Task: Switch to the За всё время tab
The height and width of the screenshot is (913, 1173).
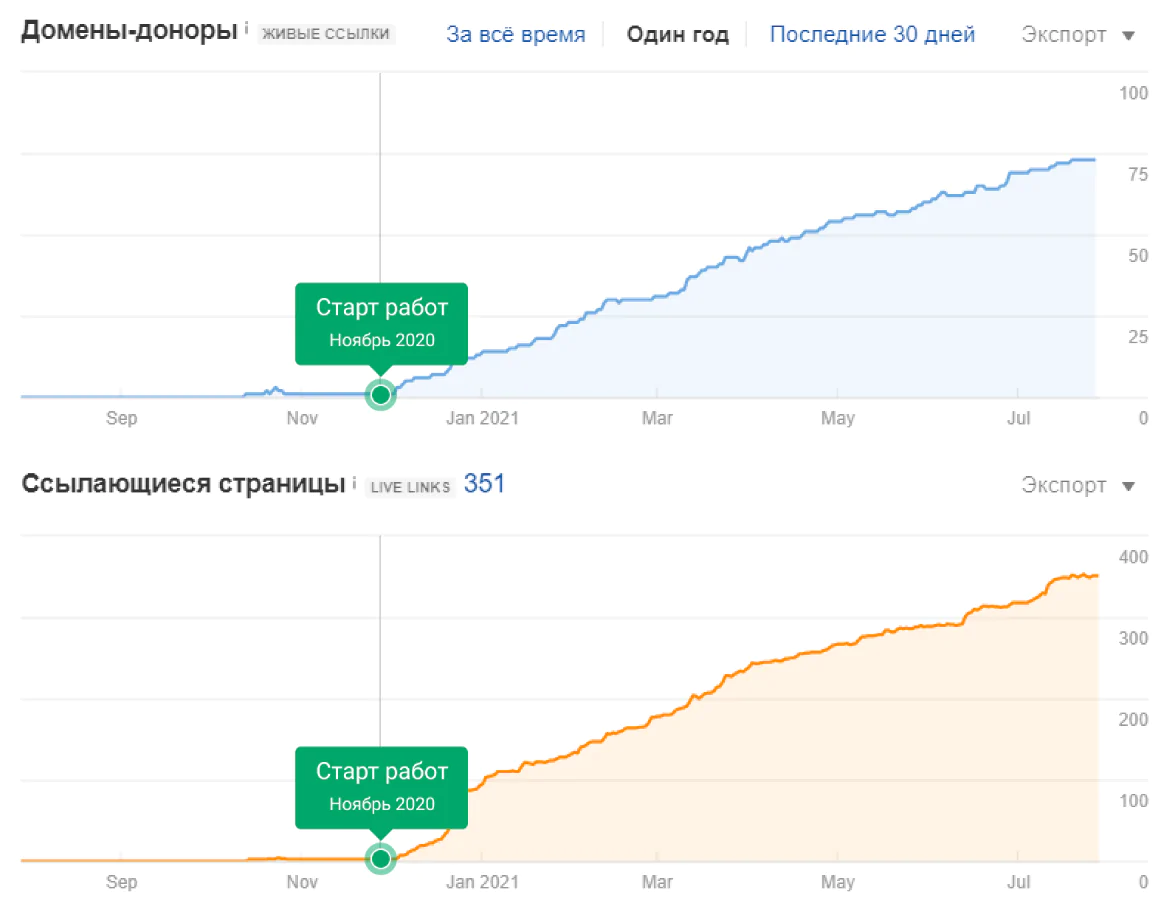Action: click(x=515, y=35)
